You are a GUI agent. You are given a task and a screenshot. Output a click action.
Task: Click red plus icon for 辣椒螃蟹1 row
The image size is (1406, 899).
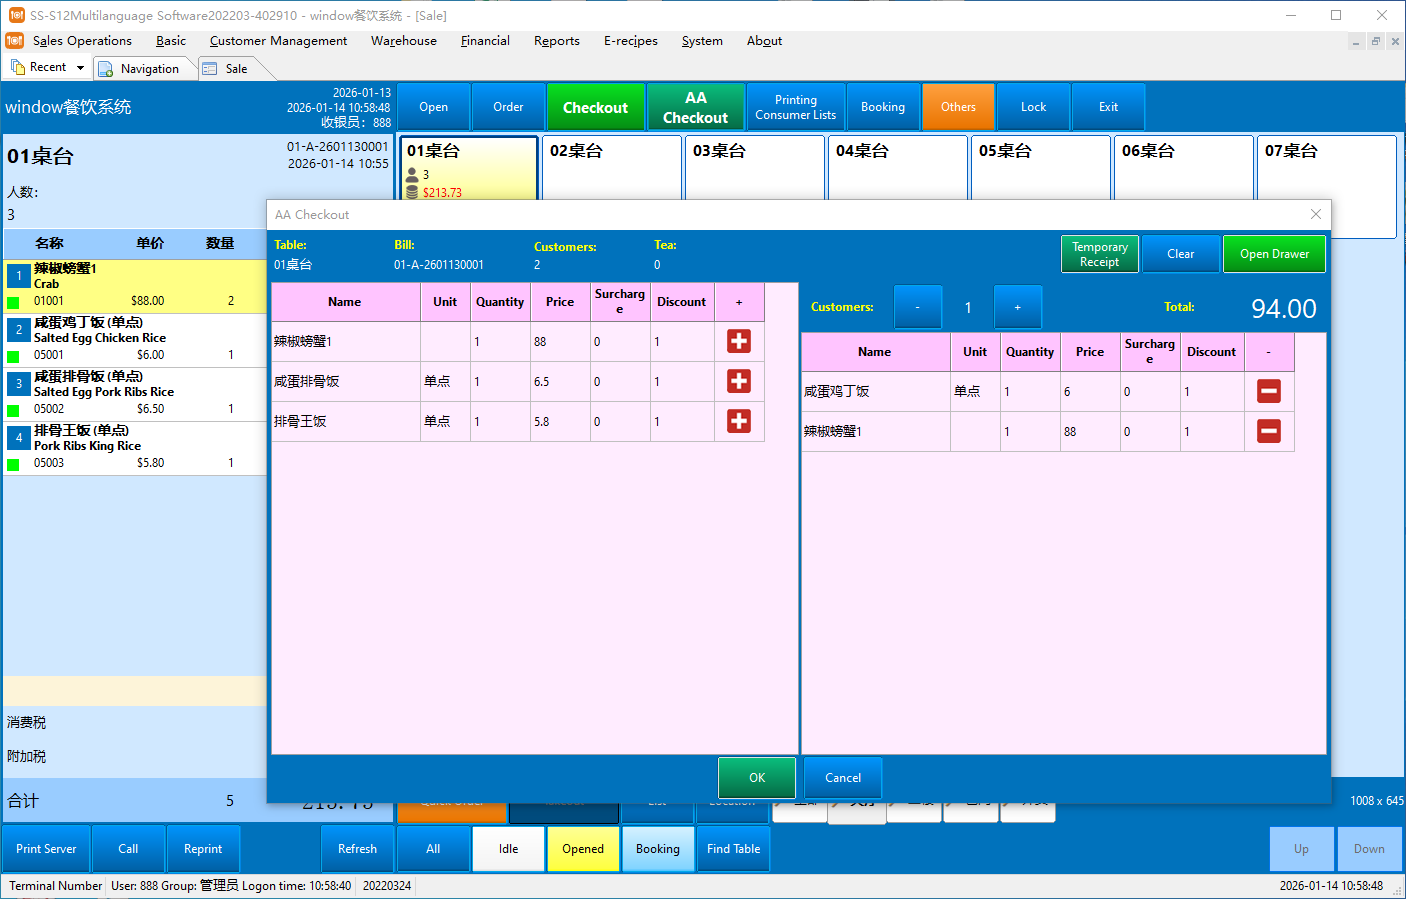click(x=739, y=341)
